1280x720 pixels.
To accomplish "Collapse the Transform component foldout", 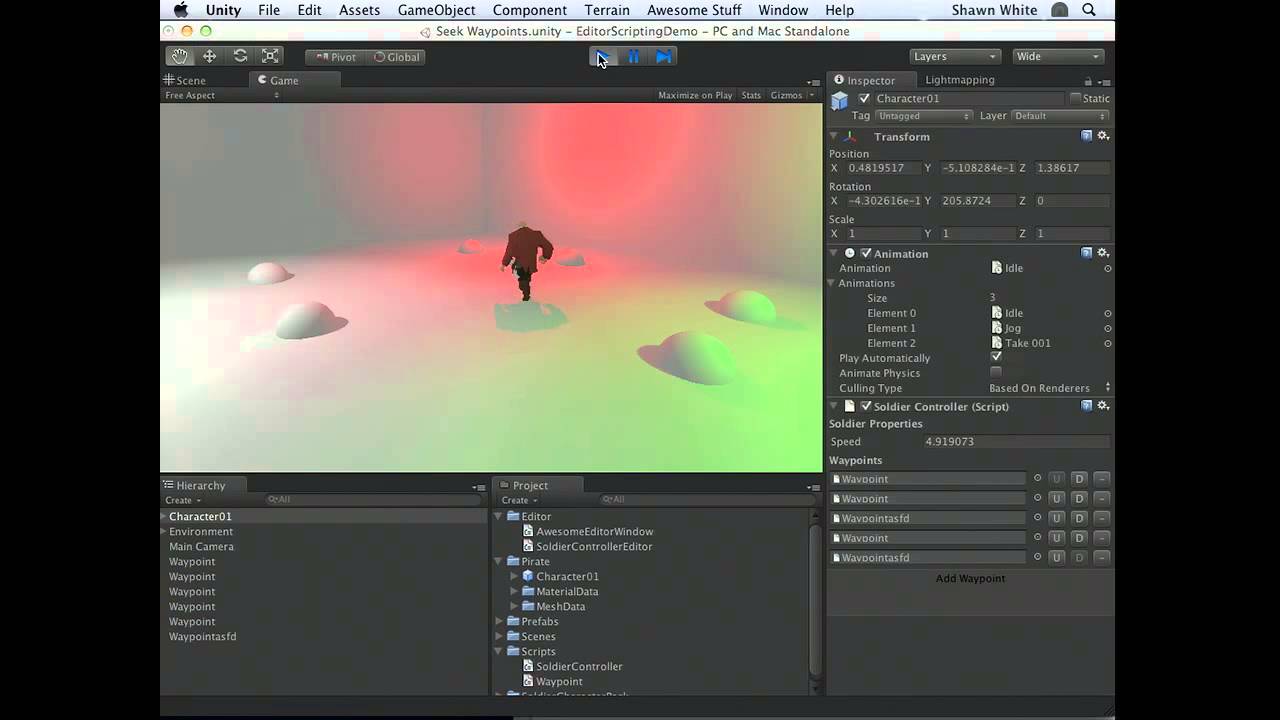I will pos(833,136).
